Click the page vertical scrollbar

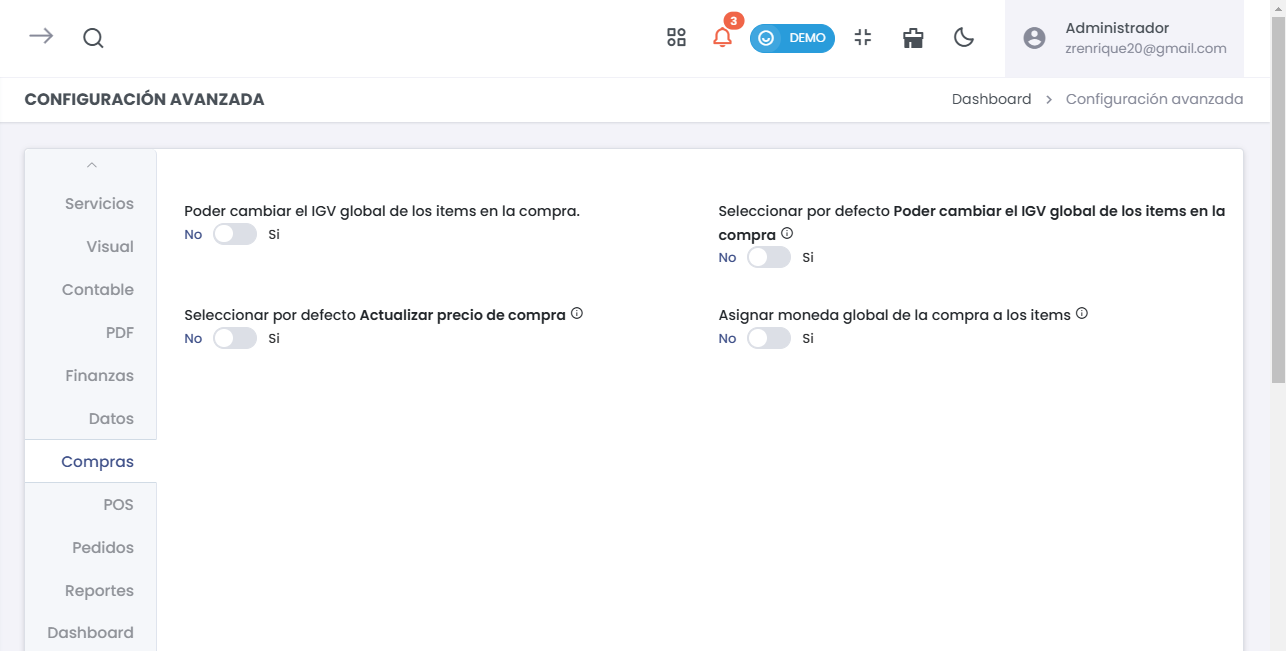coord(1278,200)
